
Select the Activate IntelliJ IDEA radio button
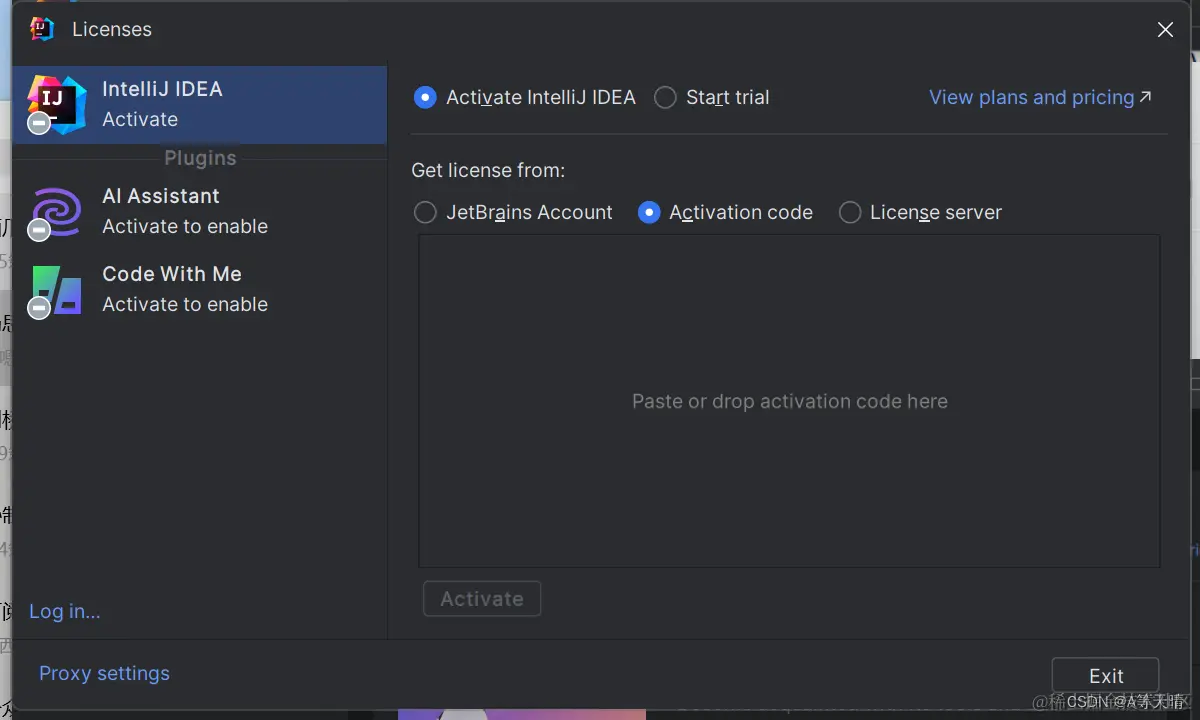[x=425, y=97]
